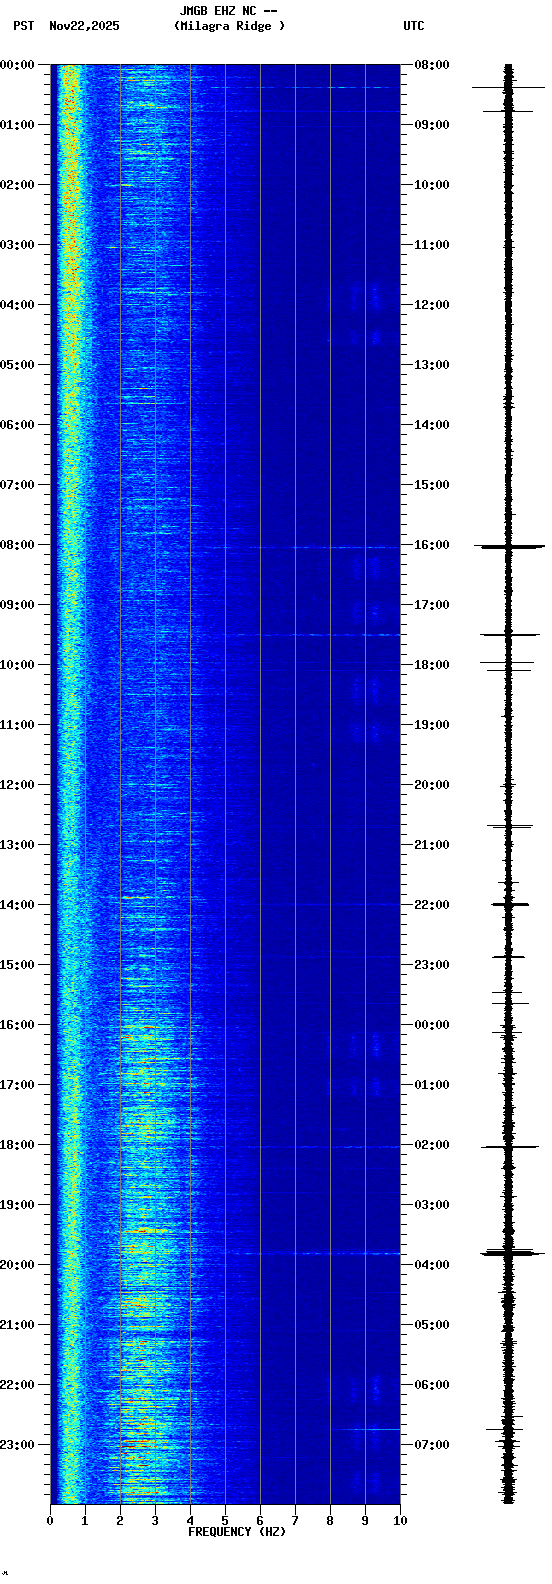Click the "10:00" PST time label on the left axis
Screen dimensions: 552x1584
tap(18, 665)
